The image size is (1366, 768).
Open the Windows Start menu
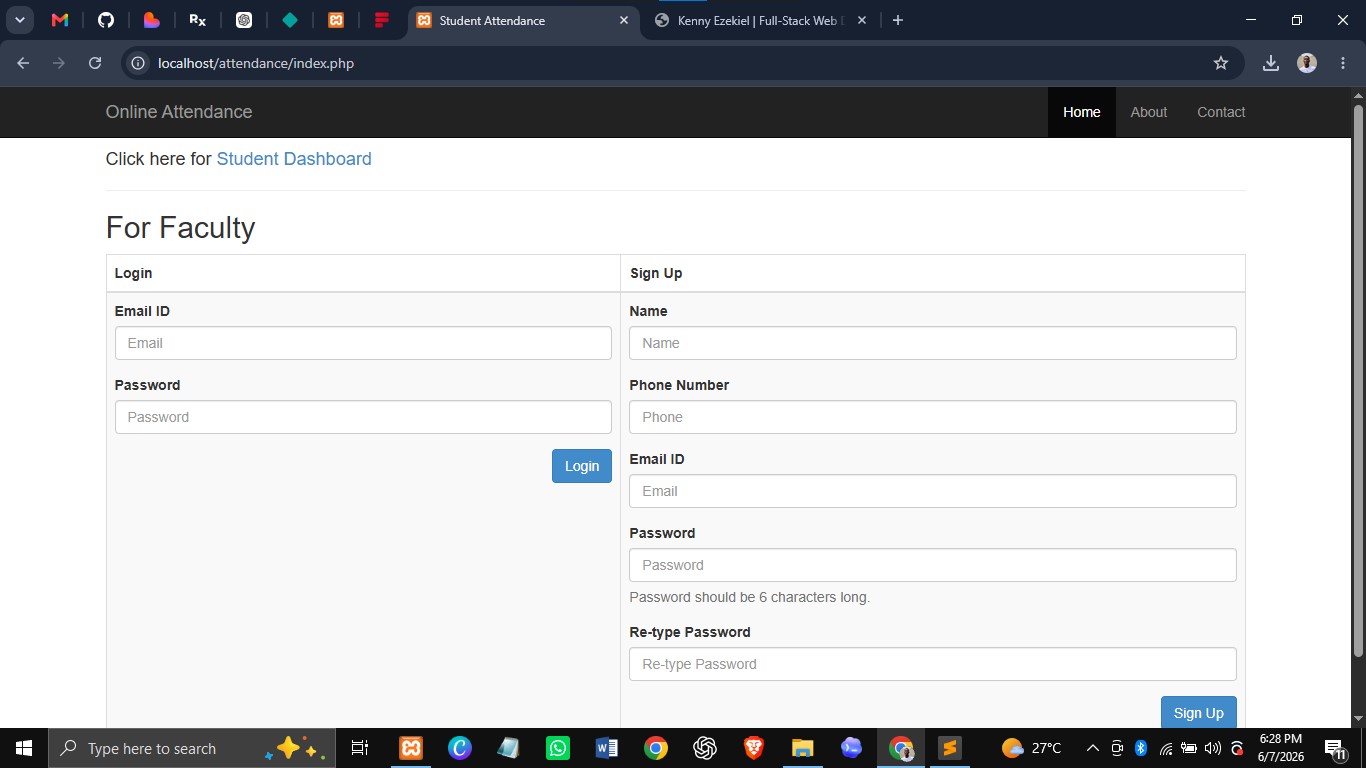pos(23,748)
